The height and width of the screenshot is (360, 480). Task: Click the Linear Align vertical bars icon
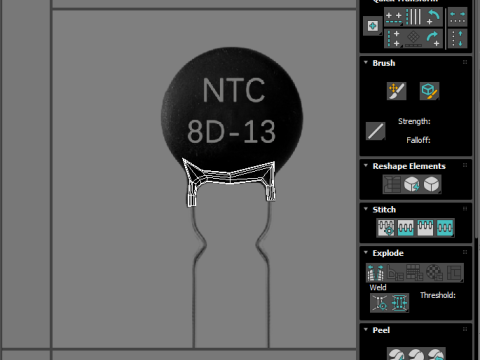pos(414,17)
